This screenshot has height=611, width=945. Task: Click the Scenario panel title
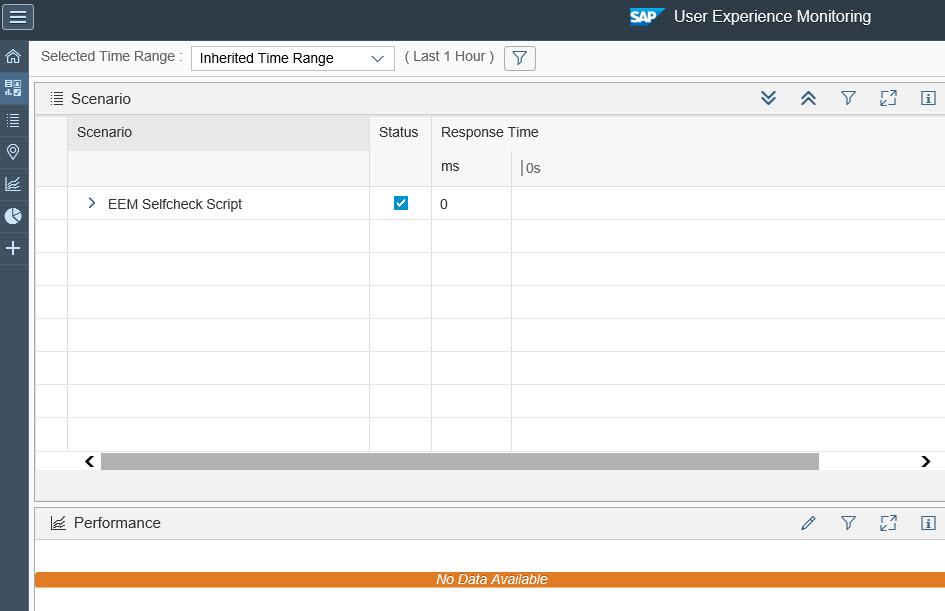101,99
